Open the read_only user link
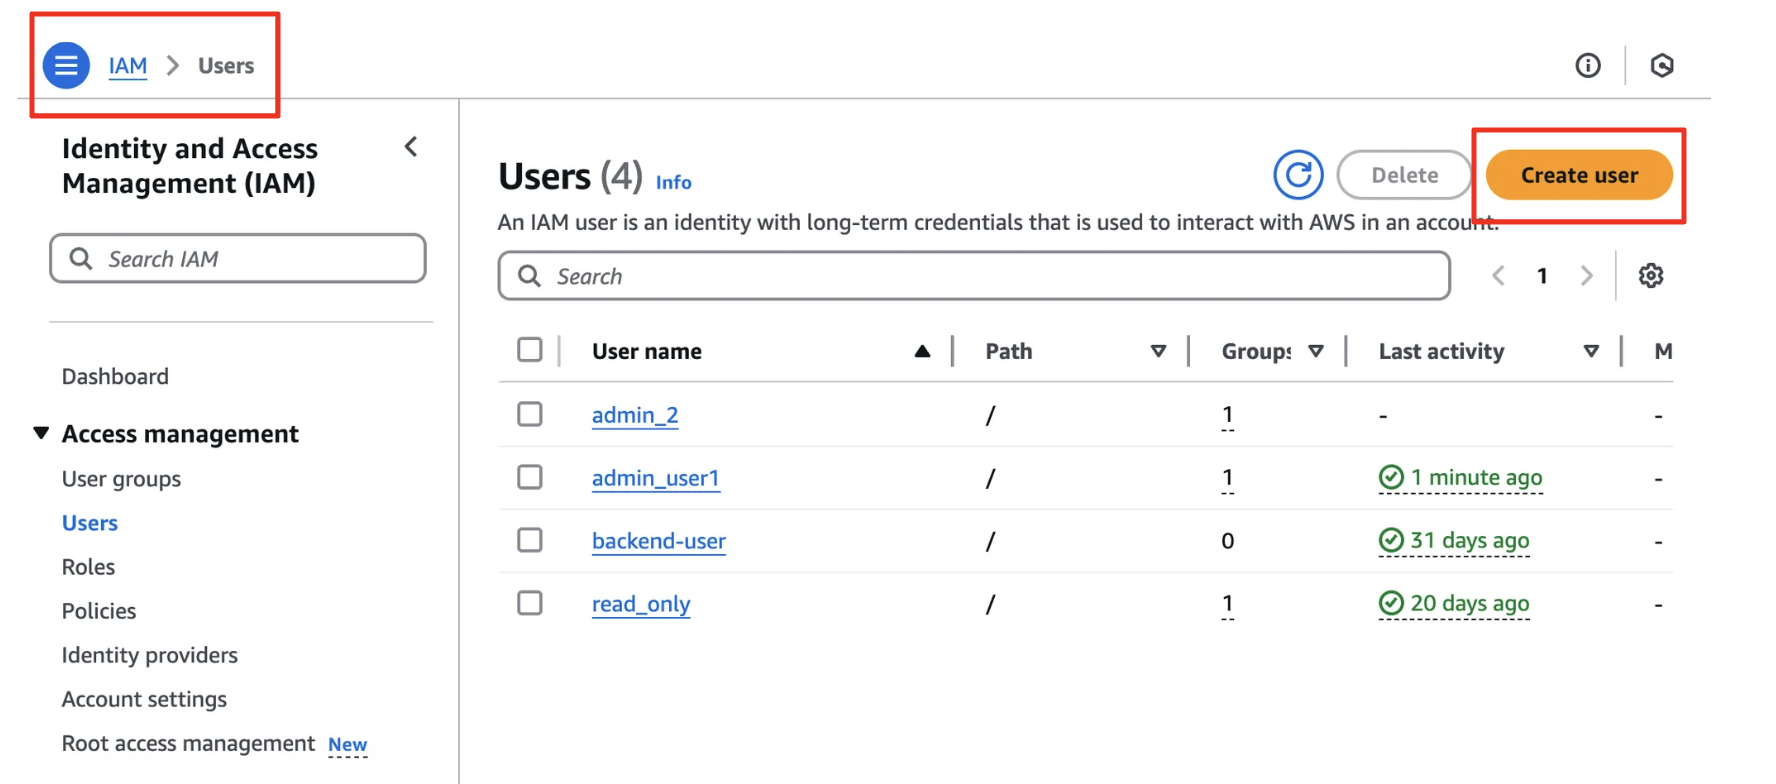The height and width of the screenshot is (784, 1776). pos(641,604)
